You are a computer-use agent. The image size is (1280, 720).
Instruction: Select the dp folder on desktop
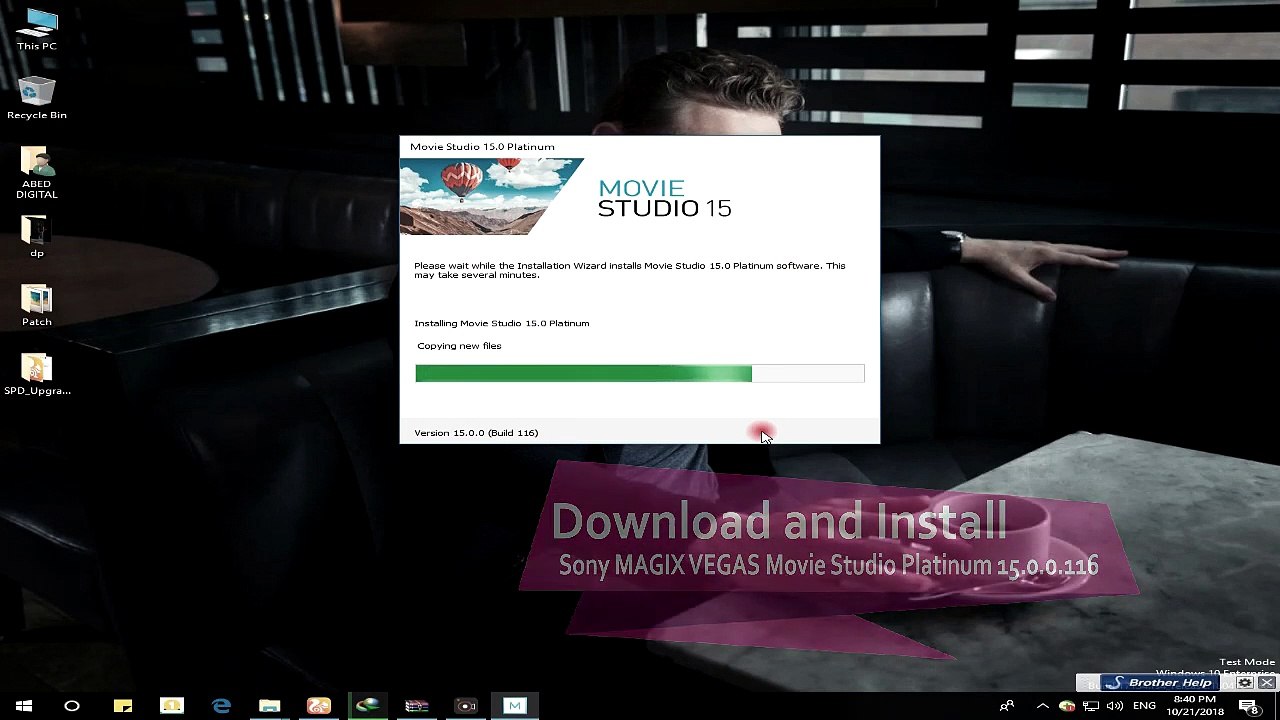37,236
